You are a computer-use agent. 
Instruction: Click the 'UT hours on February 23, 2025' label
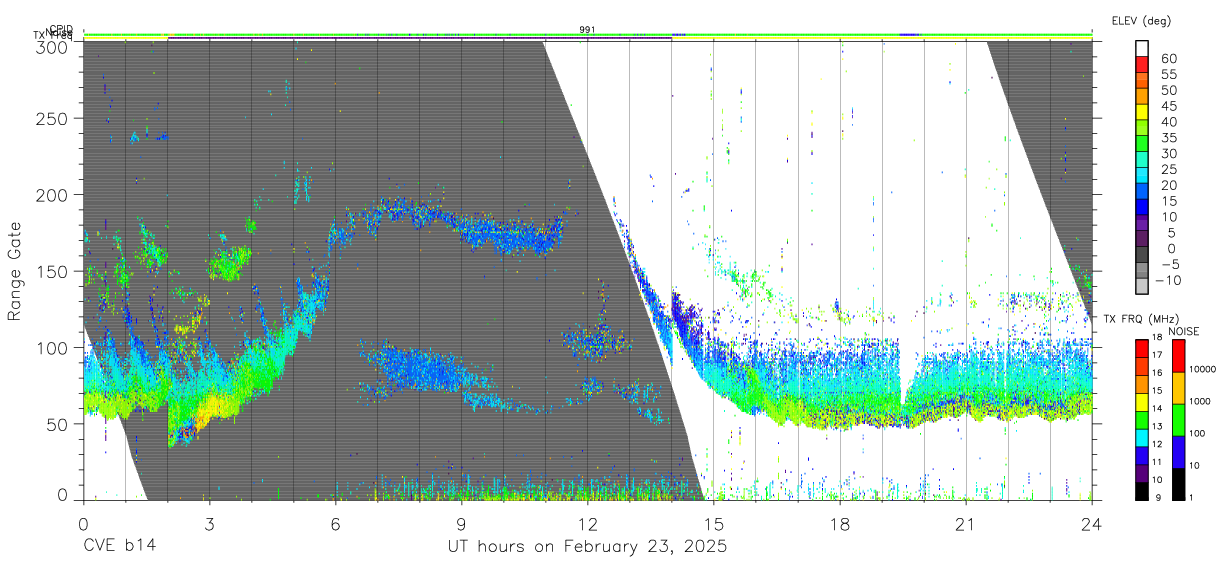[586, 547]
